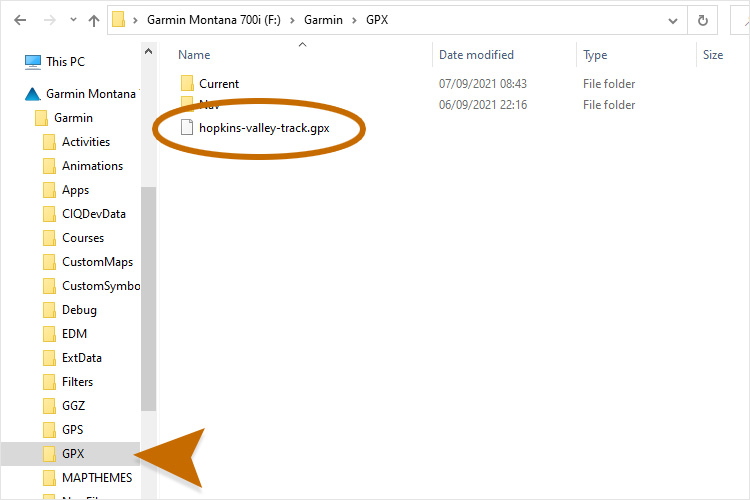The height and width of the screenshot is (500, 750).
Task: Open the CustomSymbols folder
Action: 101,286
